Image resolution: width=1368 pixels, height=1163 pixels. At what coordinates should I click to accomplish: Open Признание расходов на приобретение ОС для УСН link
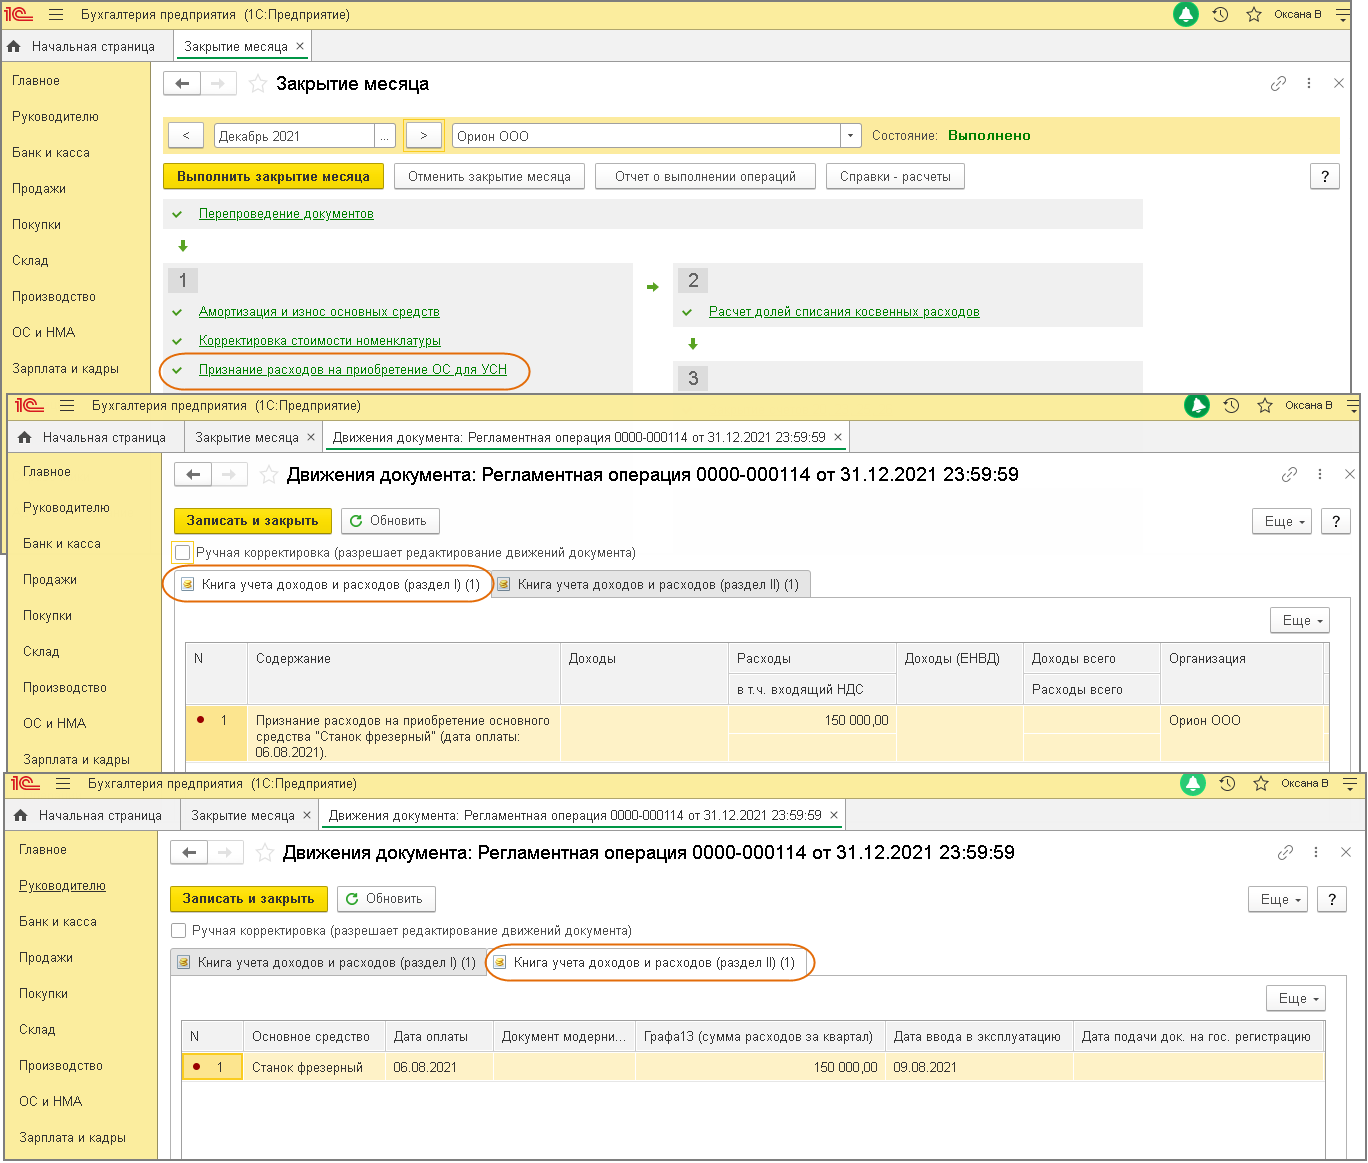point(353,370)
